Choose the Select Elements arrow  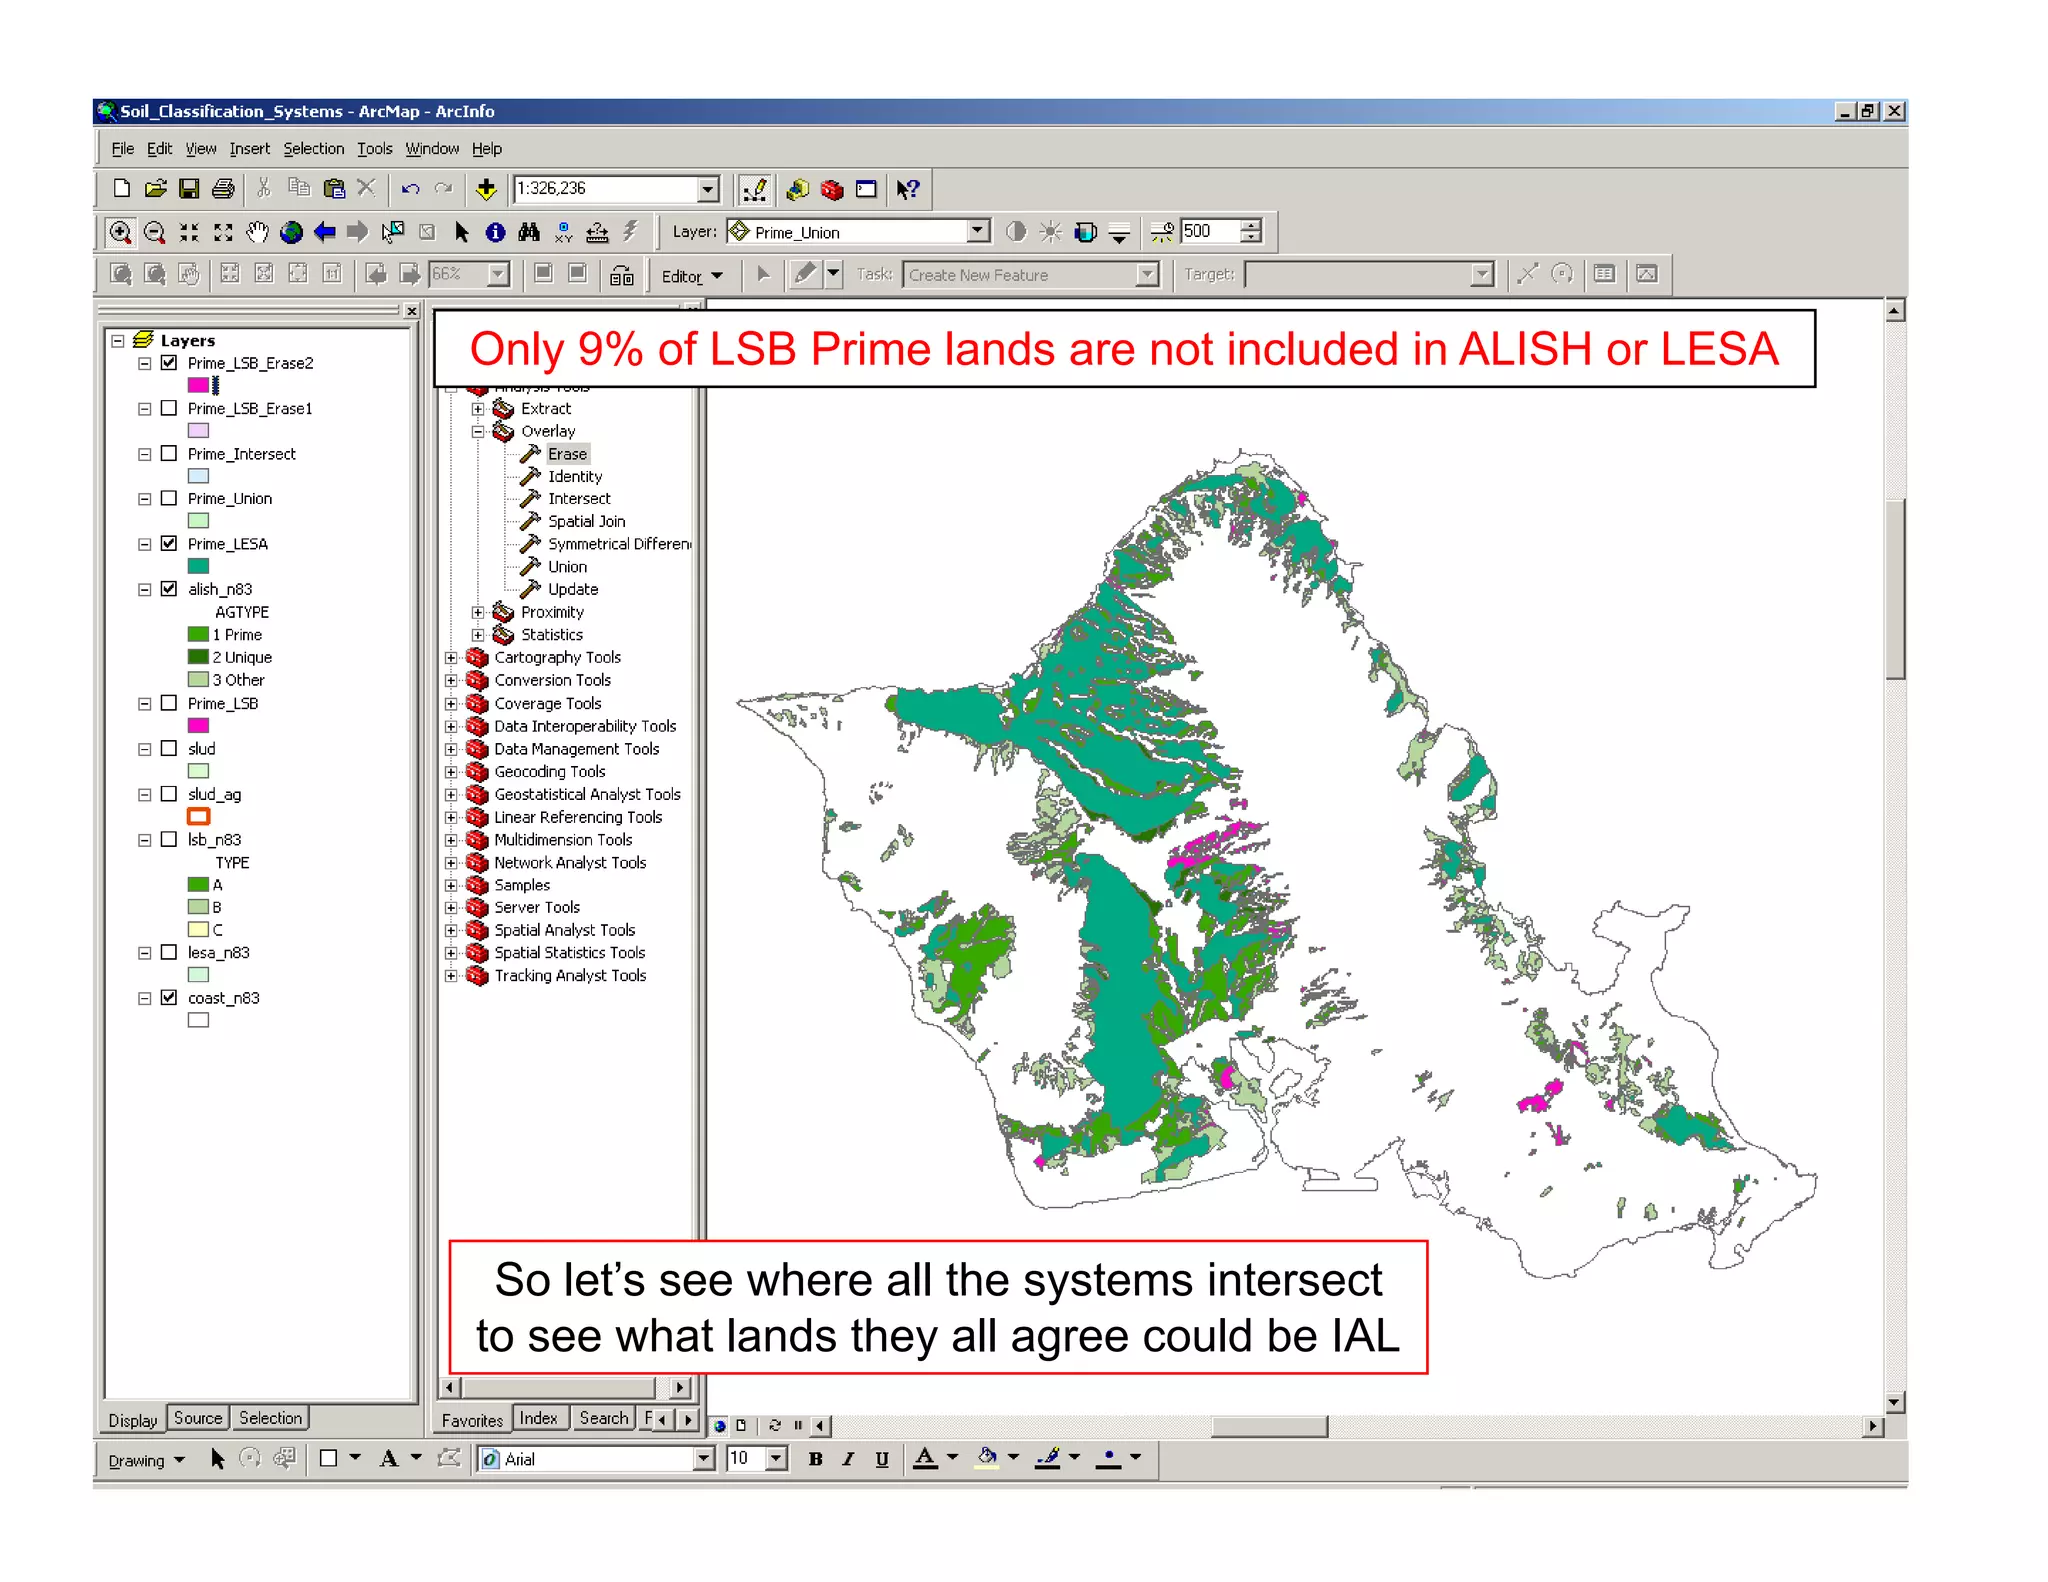[x=461, y=232]
